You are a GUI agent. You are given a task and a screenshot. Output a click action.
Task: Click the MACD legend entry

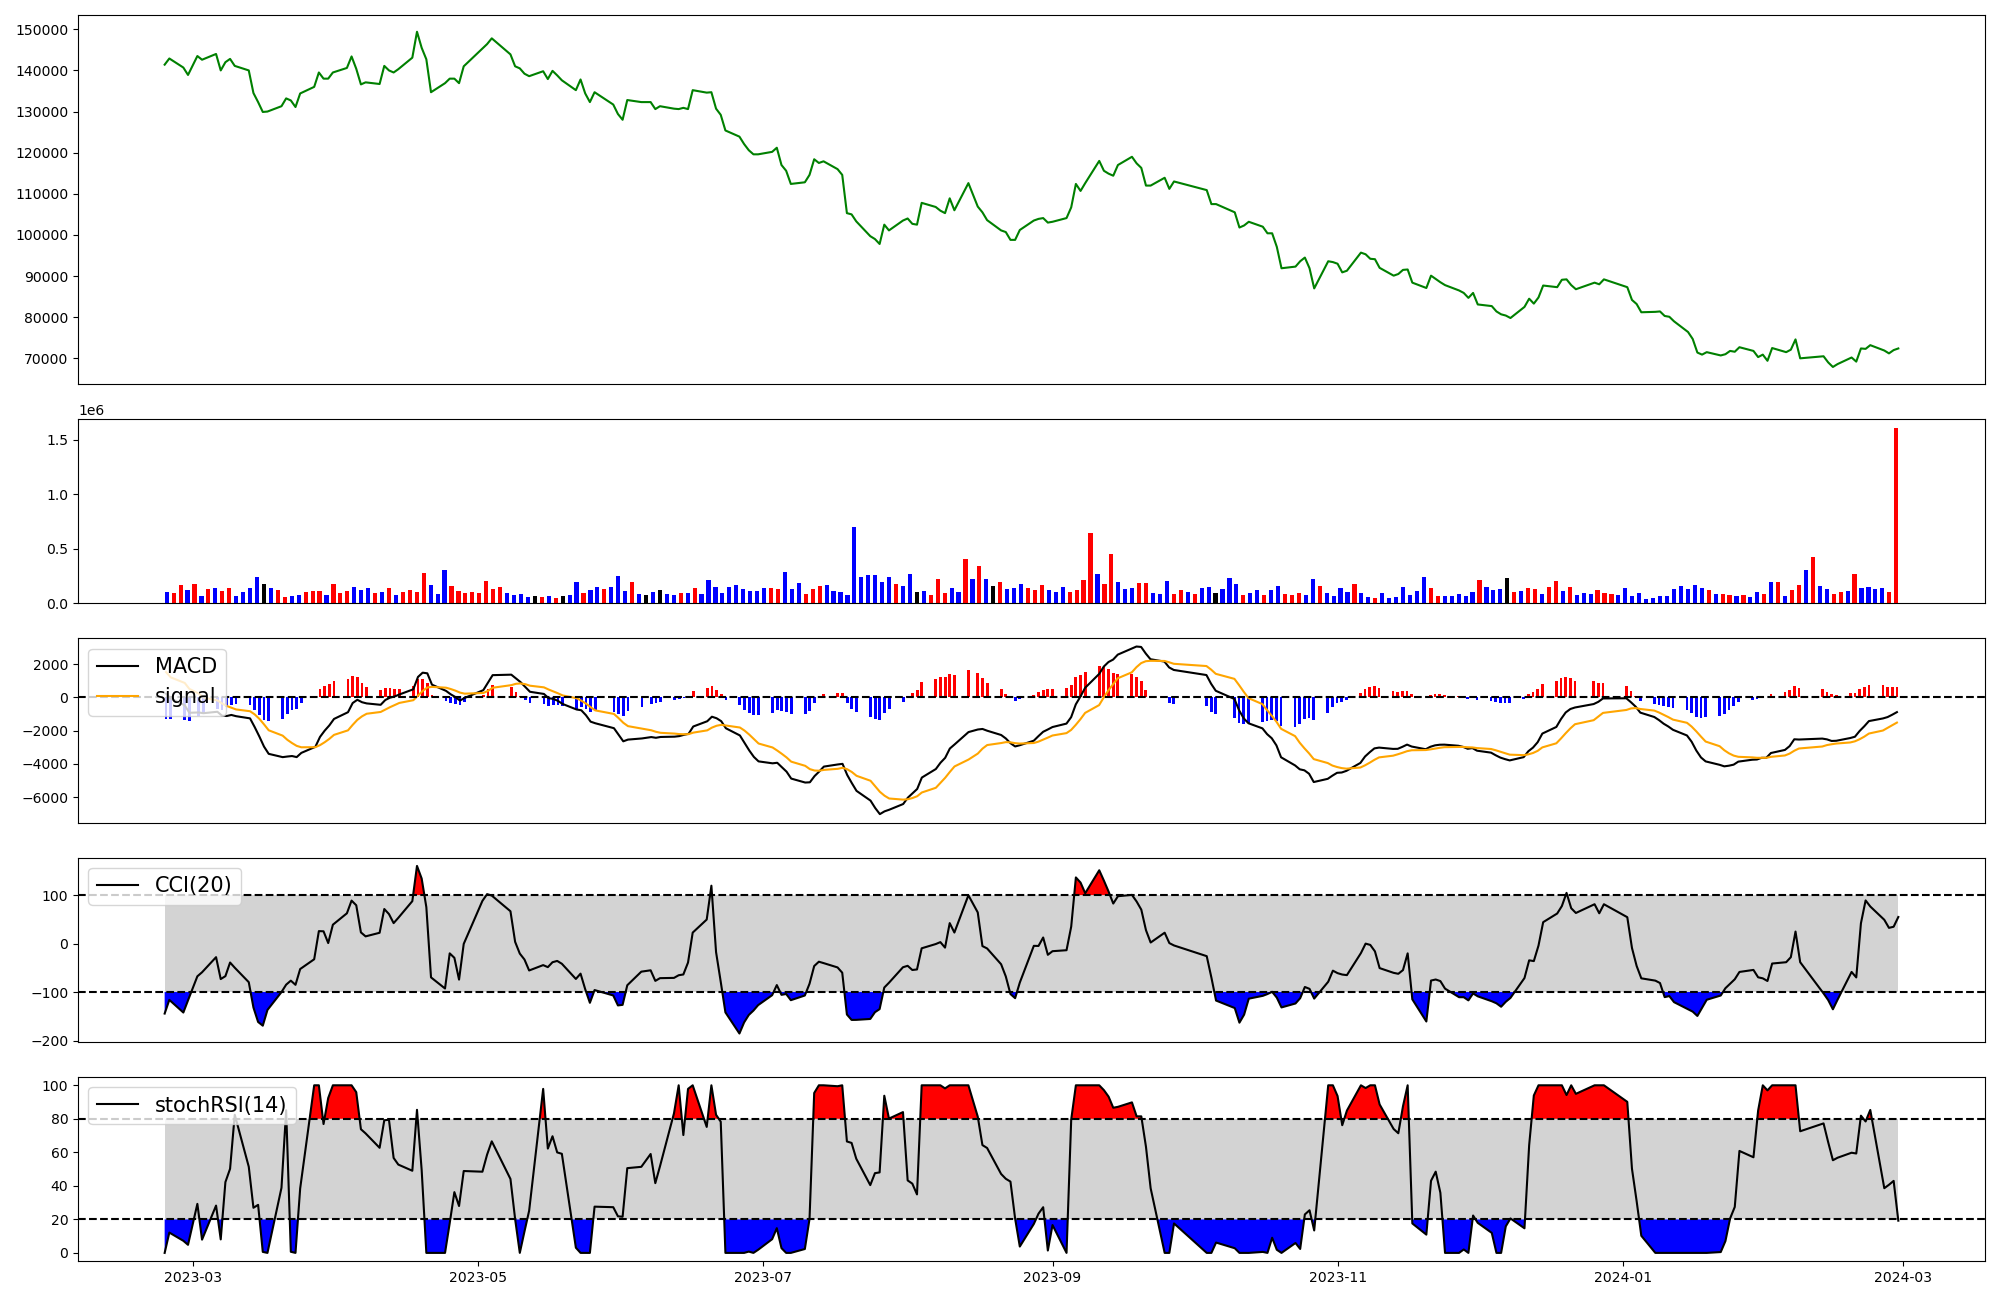click(x=185, y=666)
